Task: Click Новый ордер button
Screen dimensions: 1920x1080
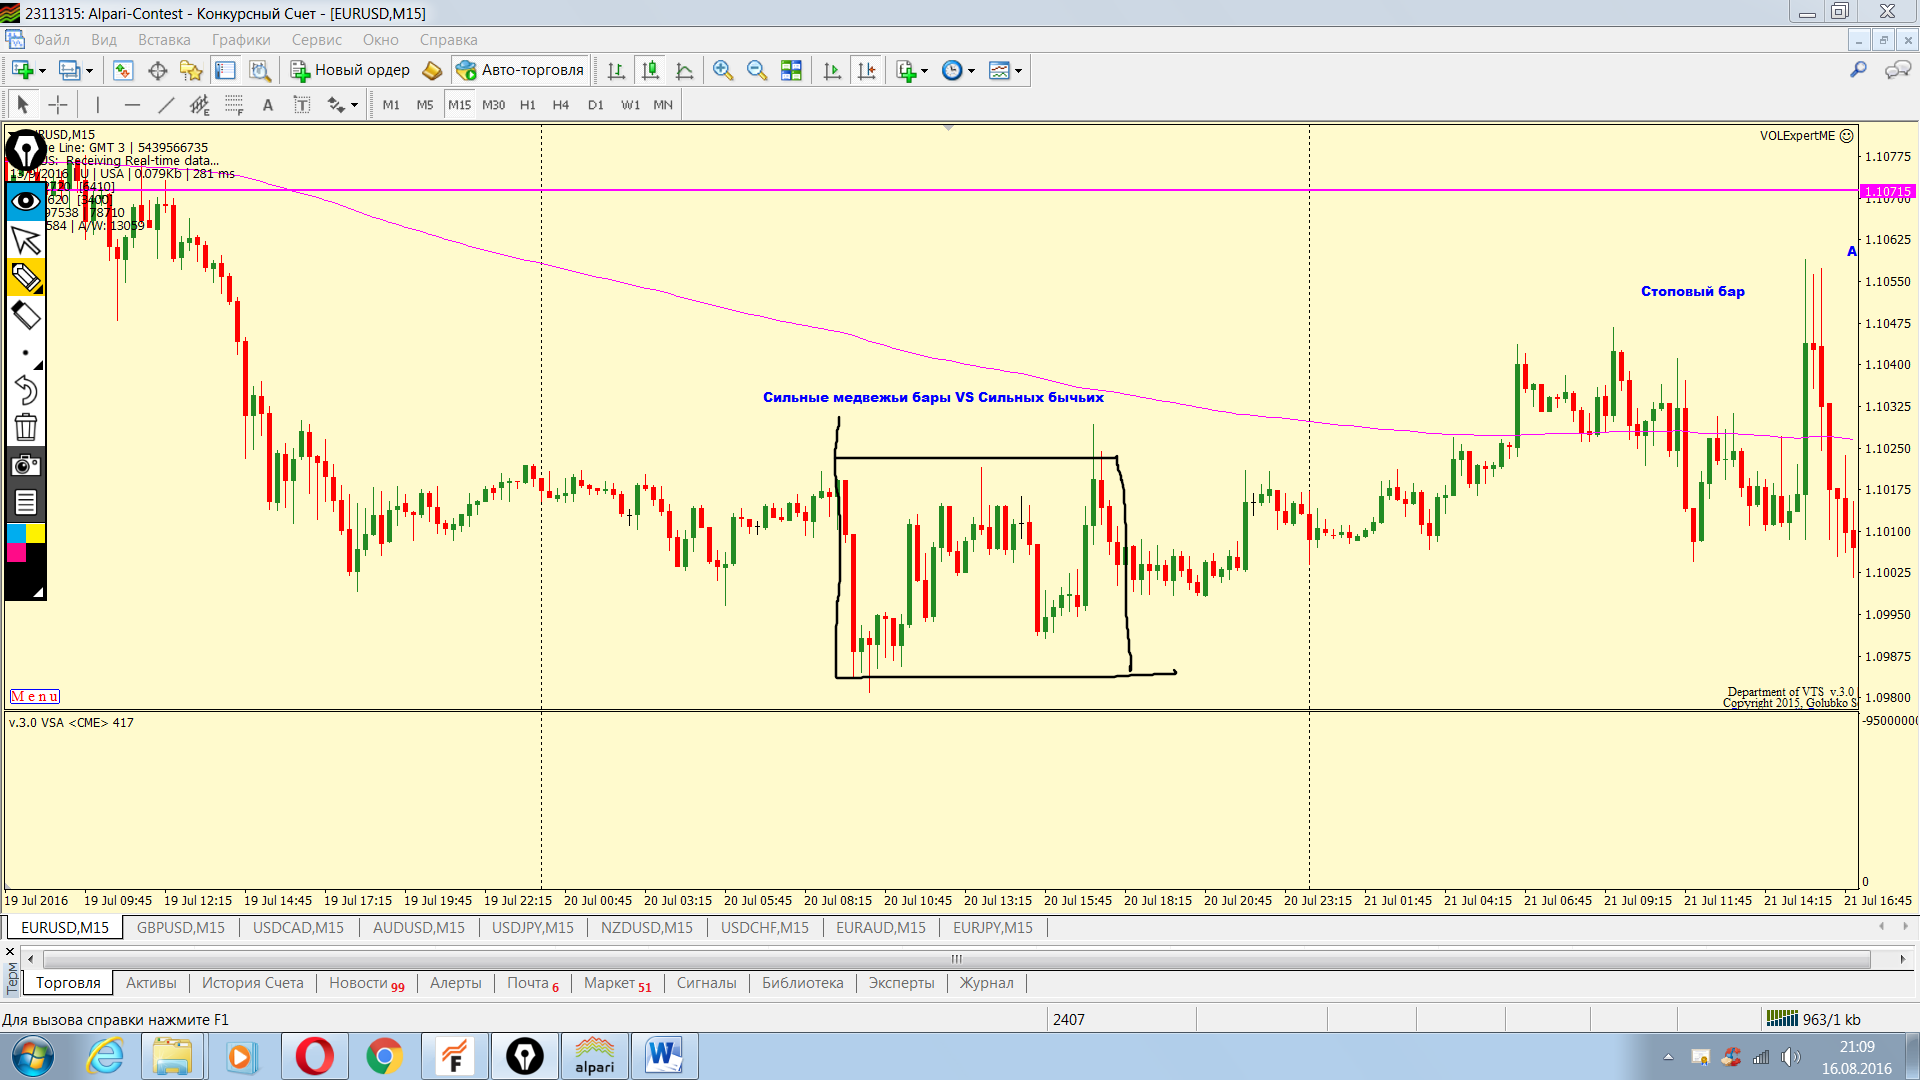Action: pyautogui.click(x=350, y=70)
